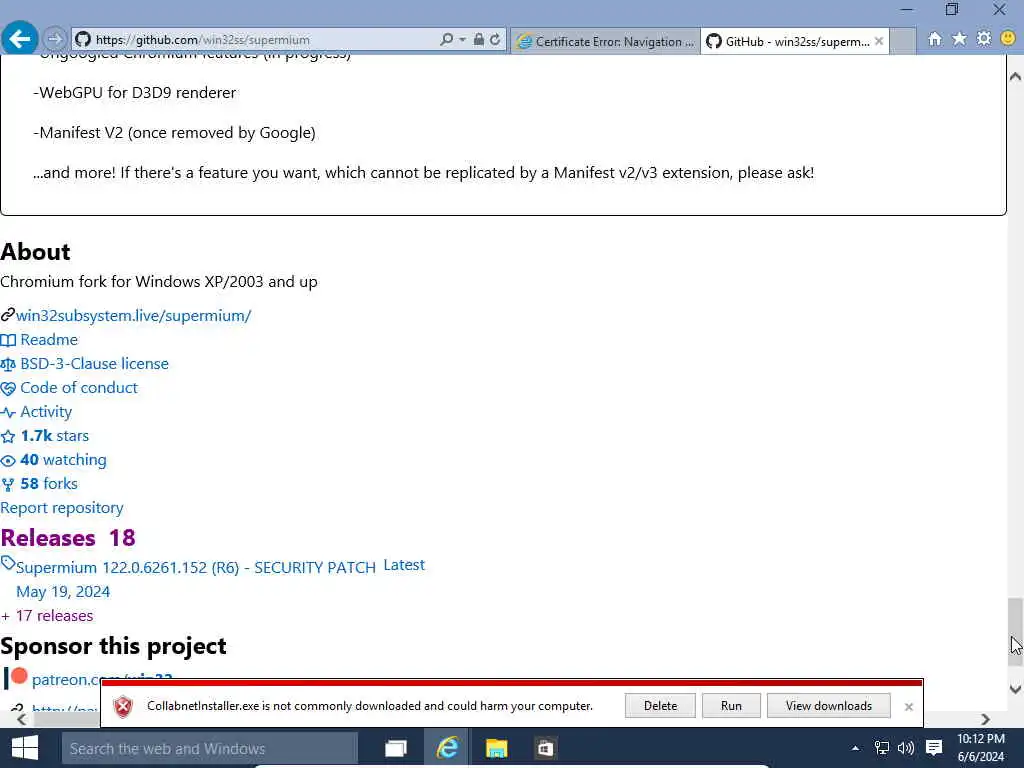Image resolution: width=1024 pixels, height=768 pixels.
Task: Go to the browser home page icon
Action: [935, 39]
